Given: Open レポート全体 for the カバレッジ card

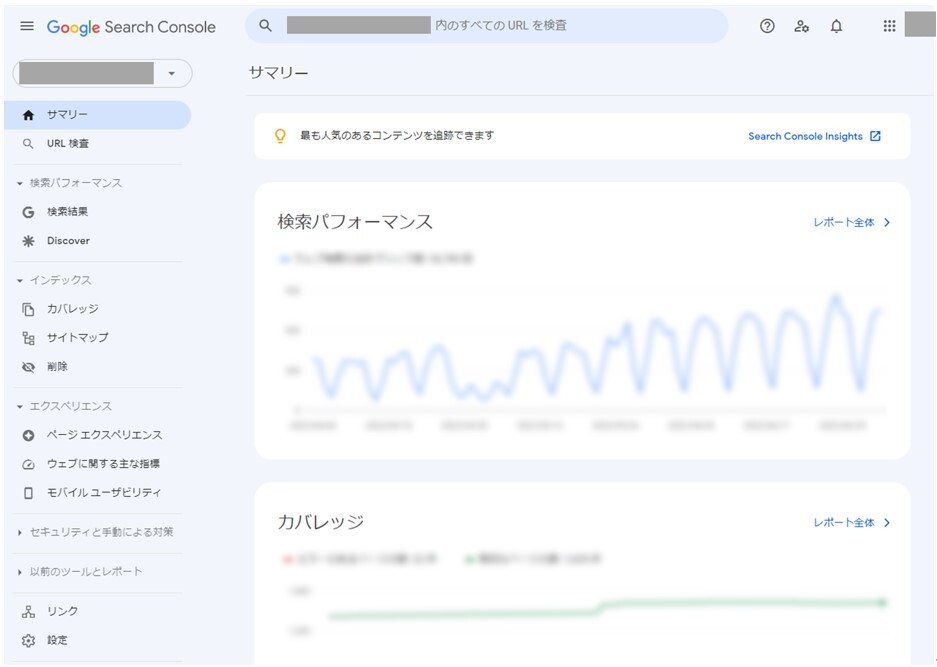Looking at the screenshot, I should pyautogui.click(x=851, y=523).
